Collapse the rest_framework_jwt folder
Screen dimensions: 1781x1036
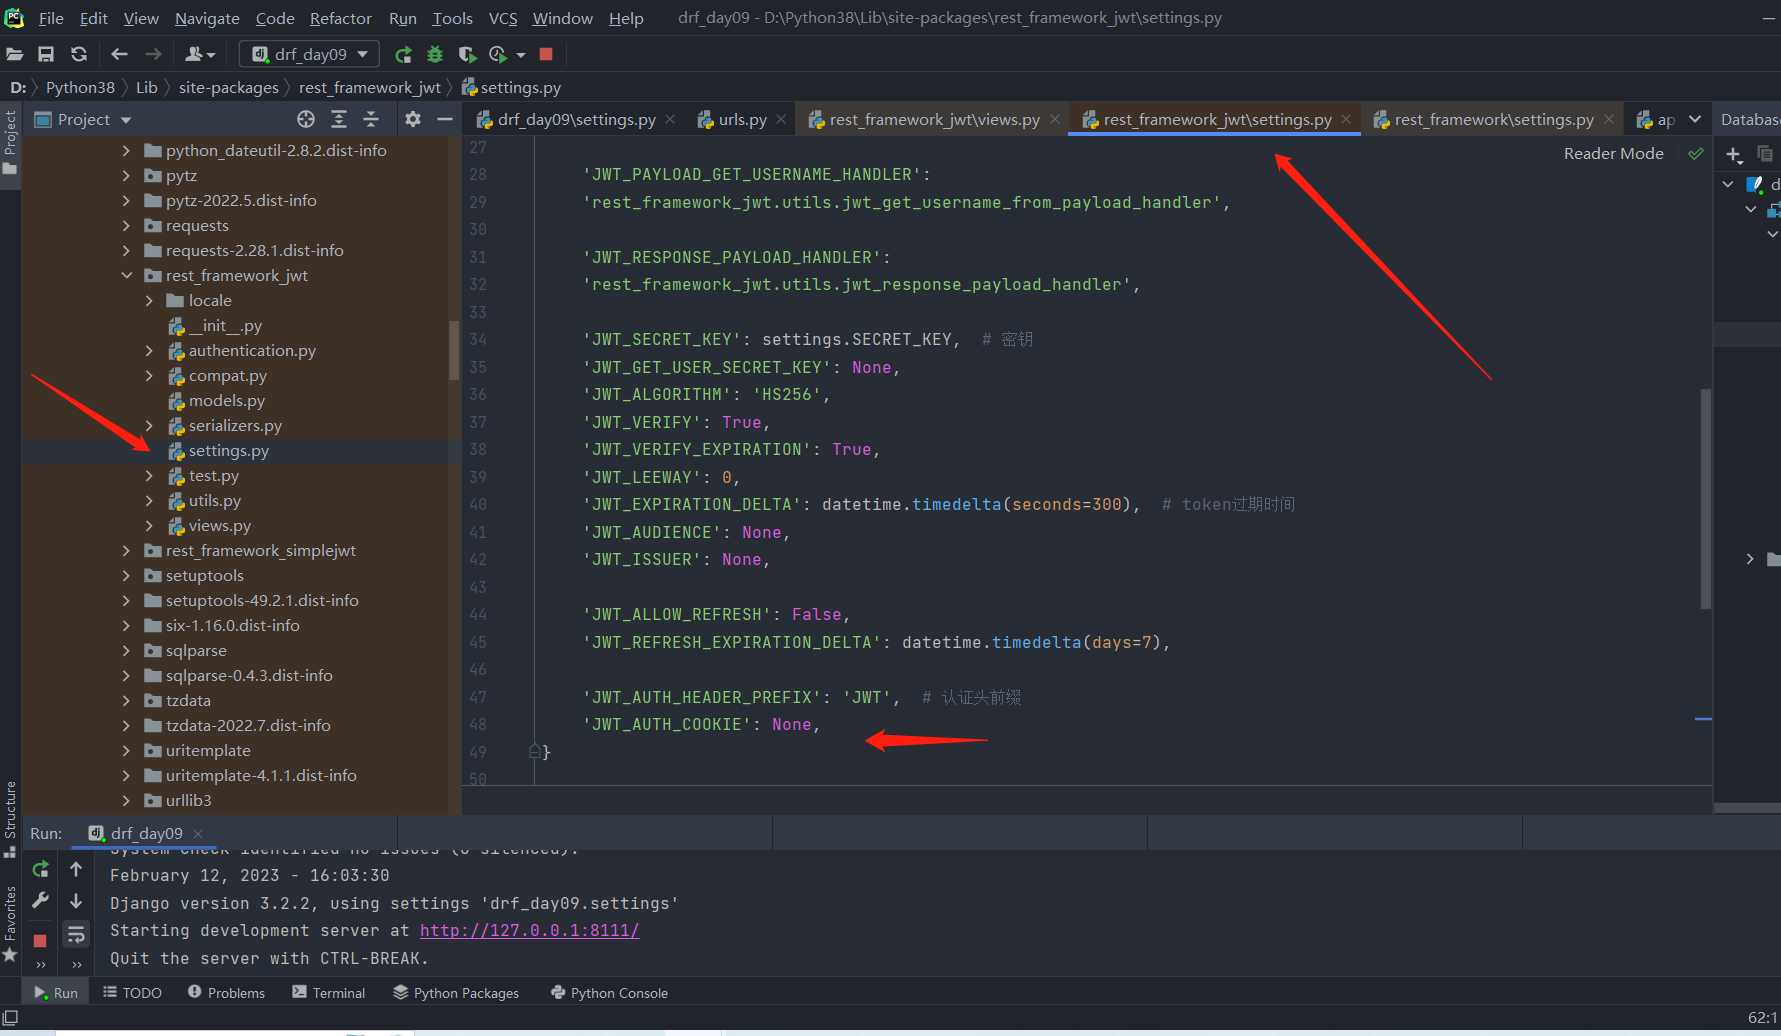(x=126, y=275)
